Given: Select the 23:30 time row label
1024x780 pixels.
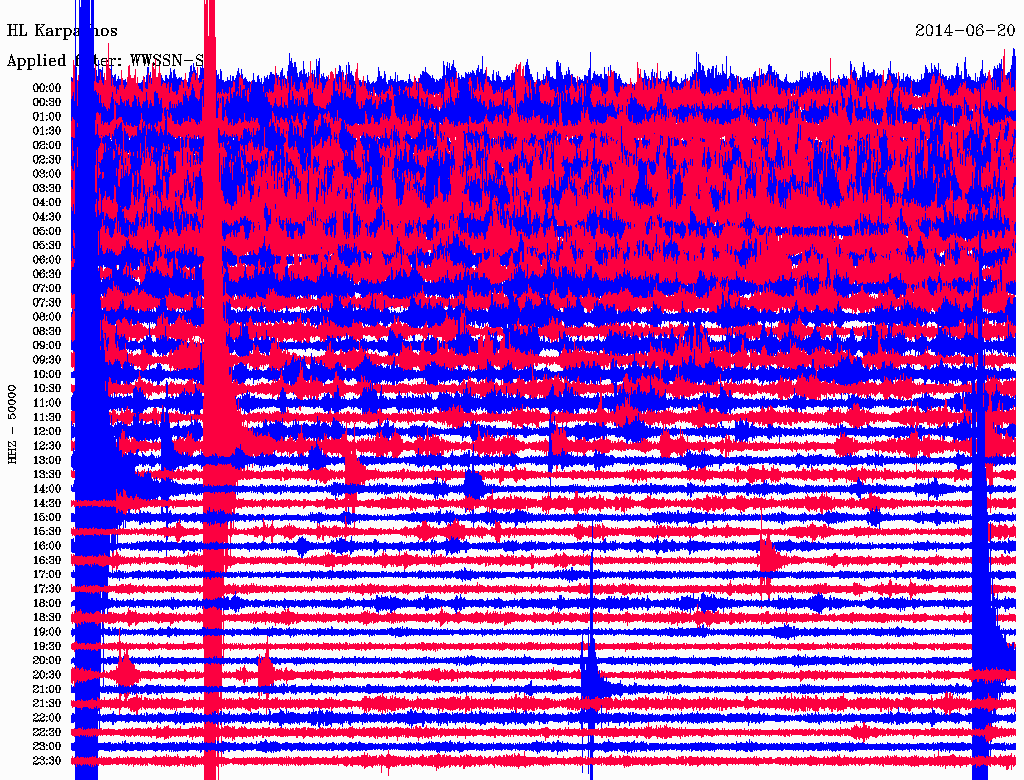Looking at the screenshot, I should (x=47, y=761).
